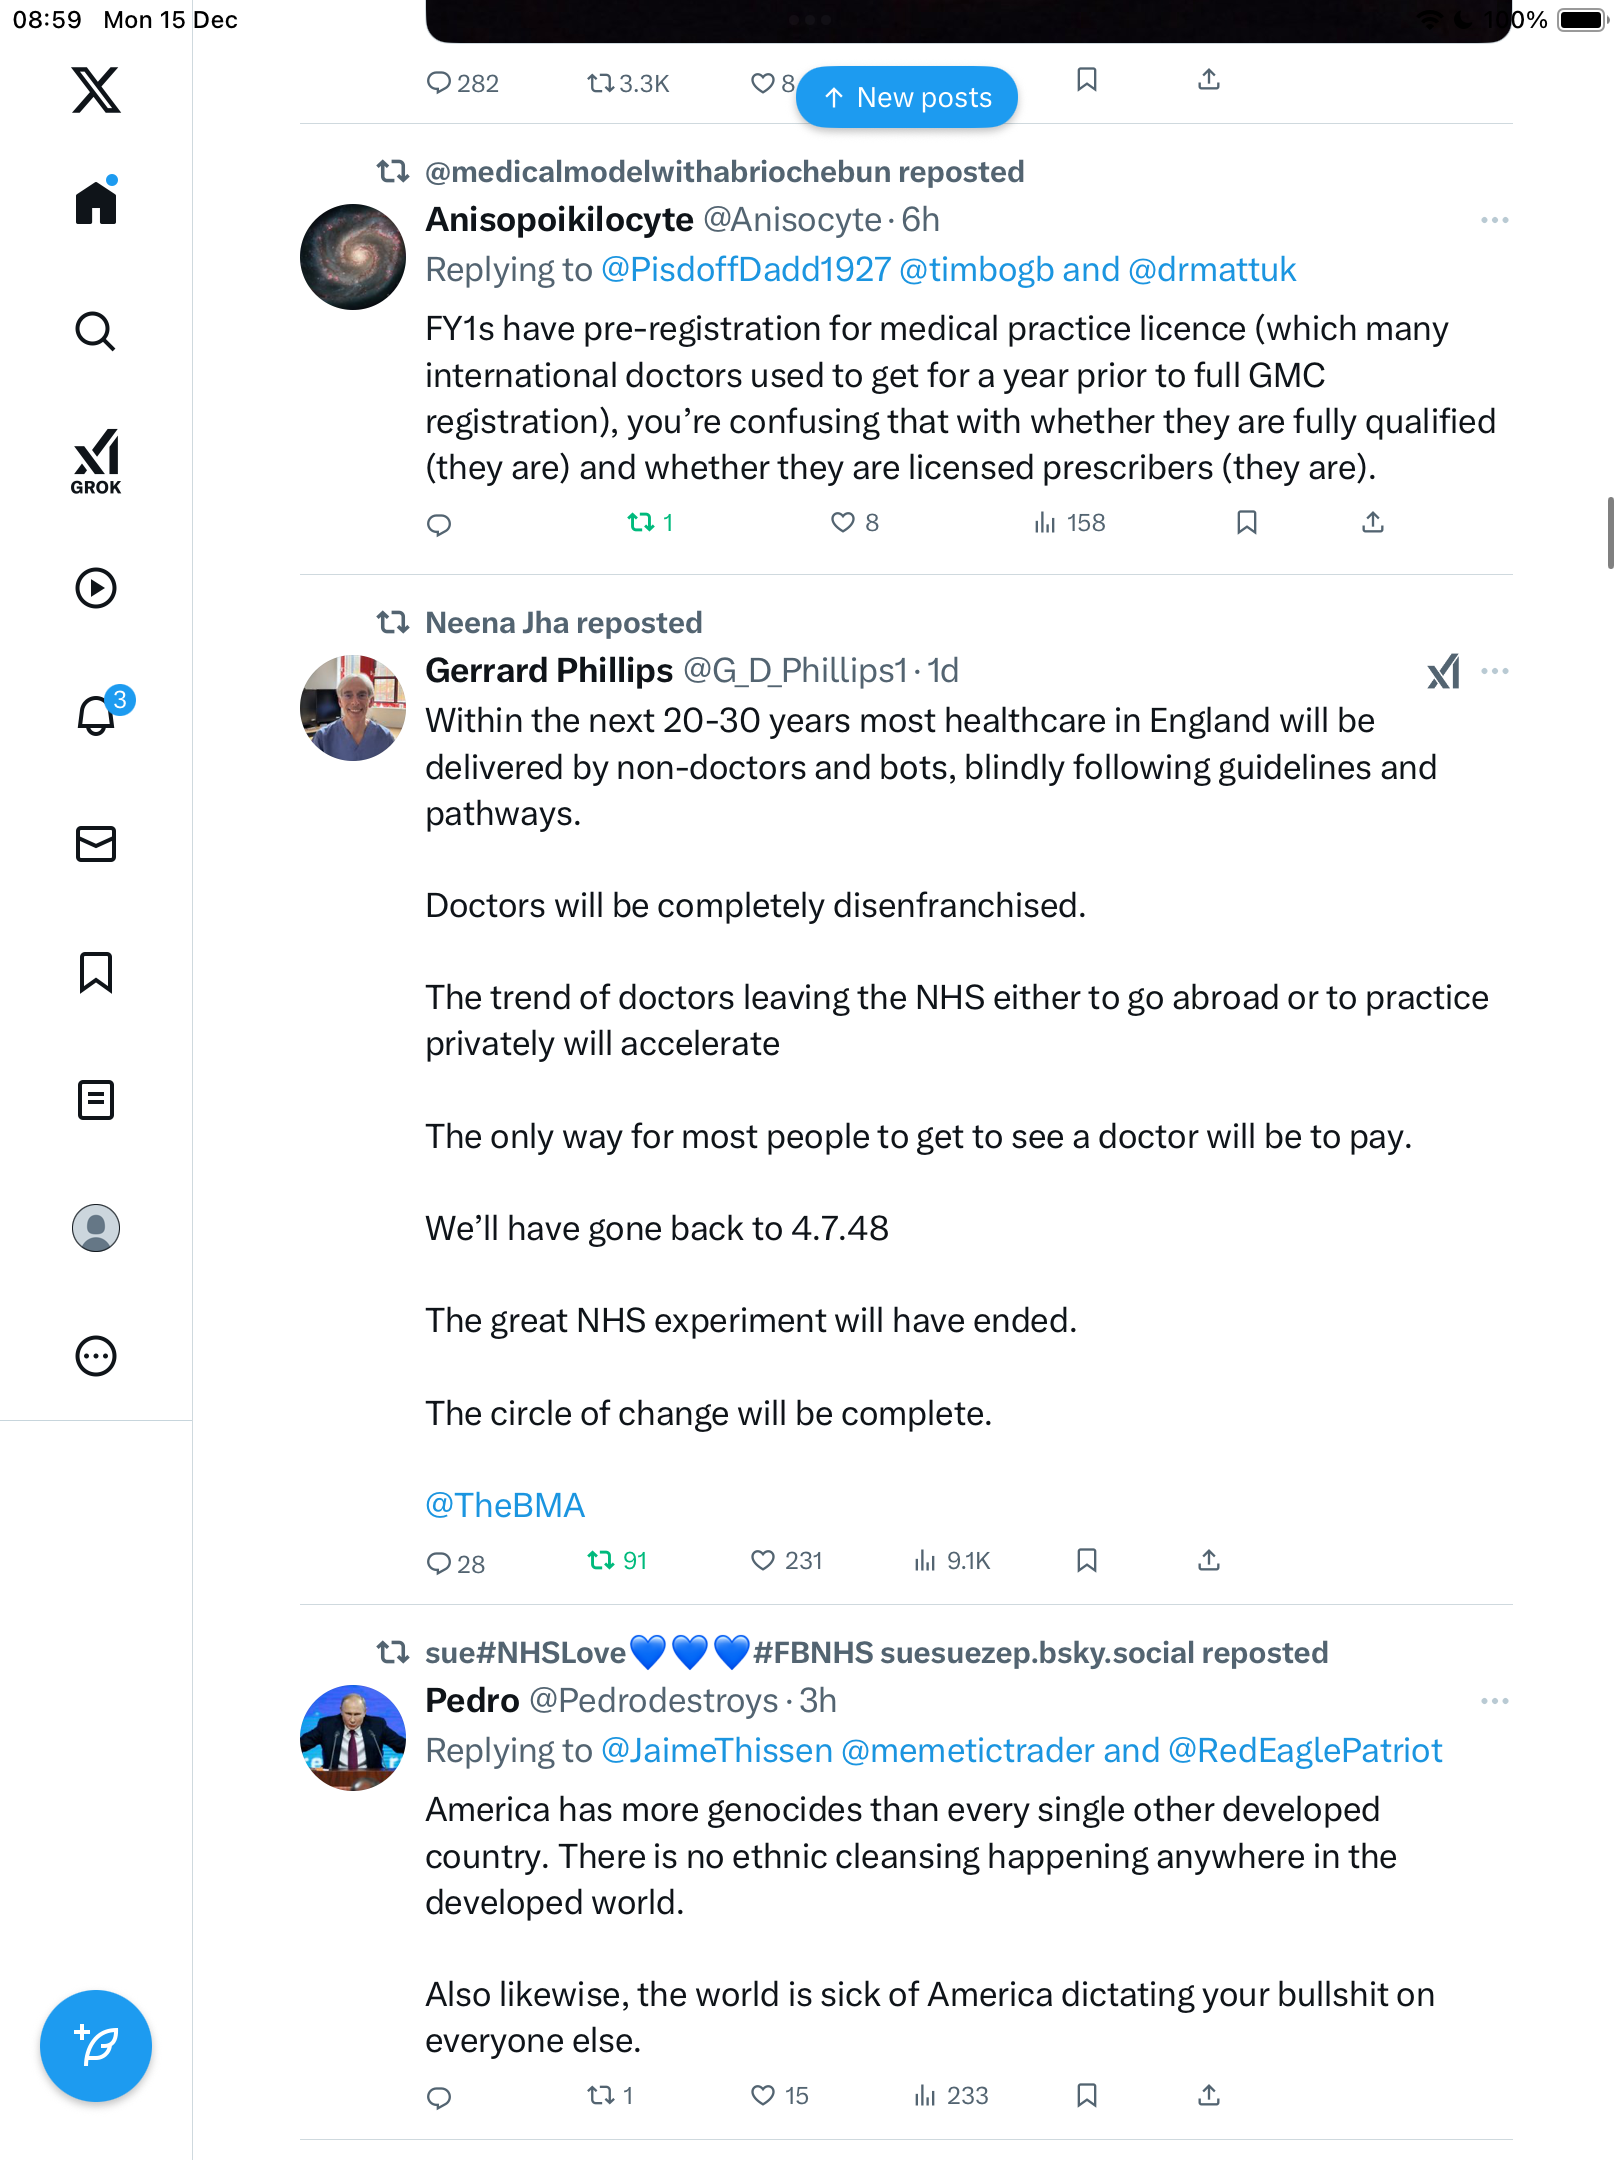Compose a new post with floating button
The height and width of the screenshot is (2160, 1620).
click(x=96, y=2045)
